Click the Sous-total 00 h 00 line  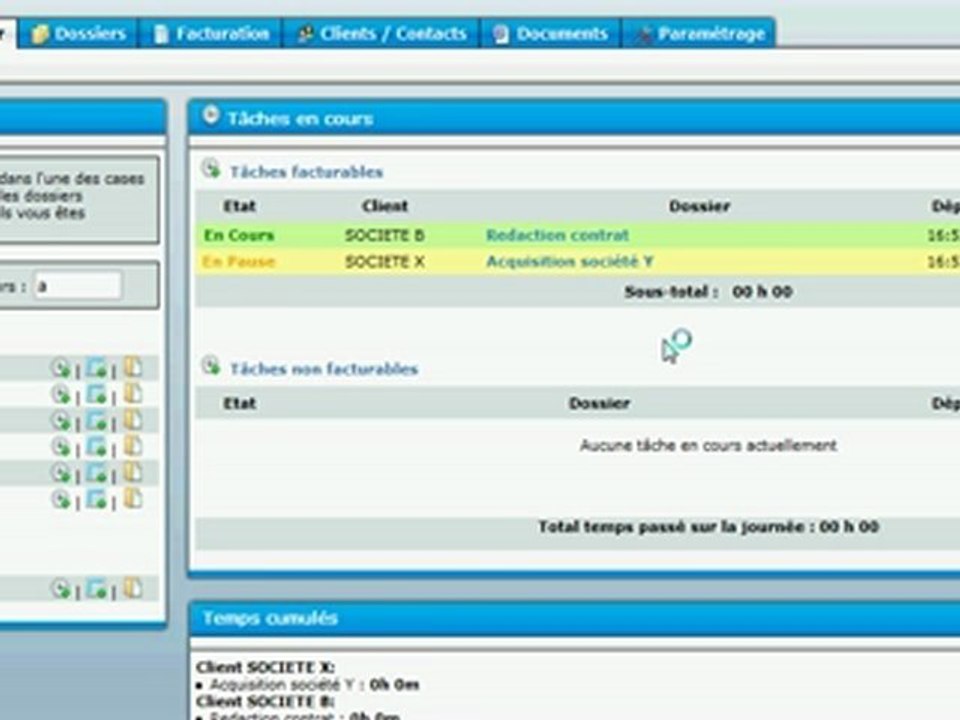708,291
